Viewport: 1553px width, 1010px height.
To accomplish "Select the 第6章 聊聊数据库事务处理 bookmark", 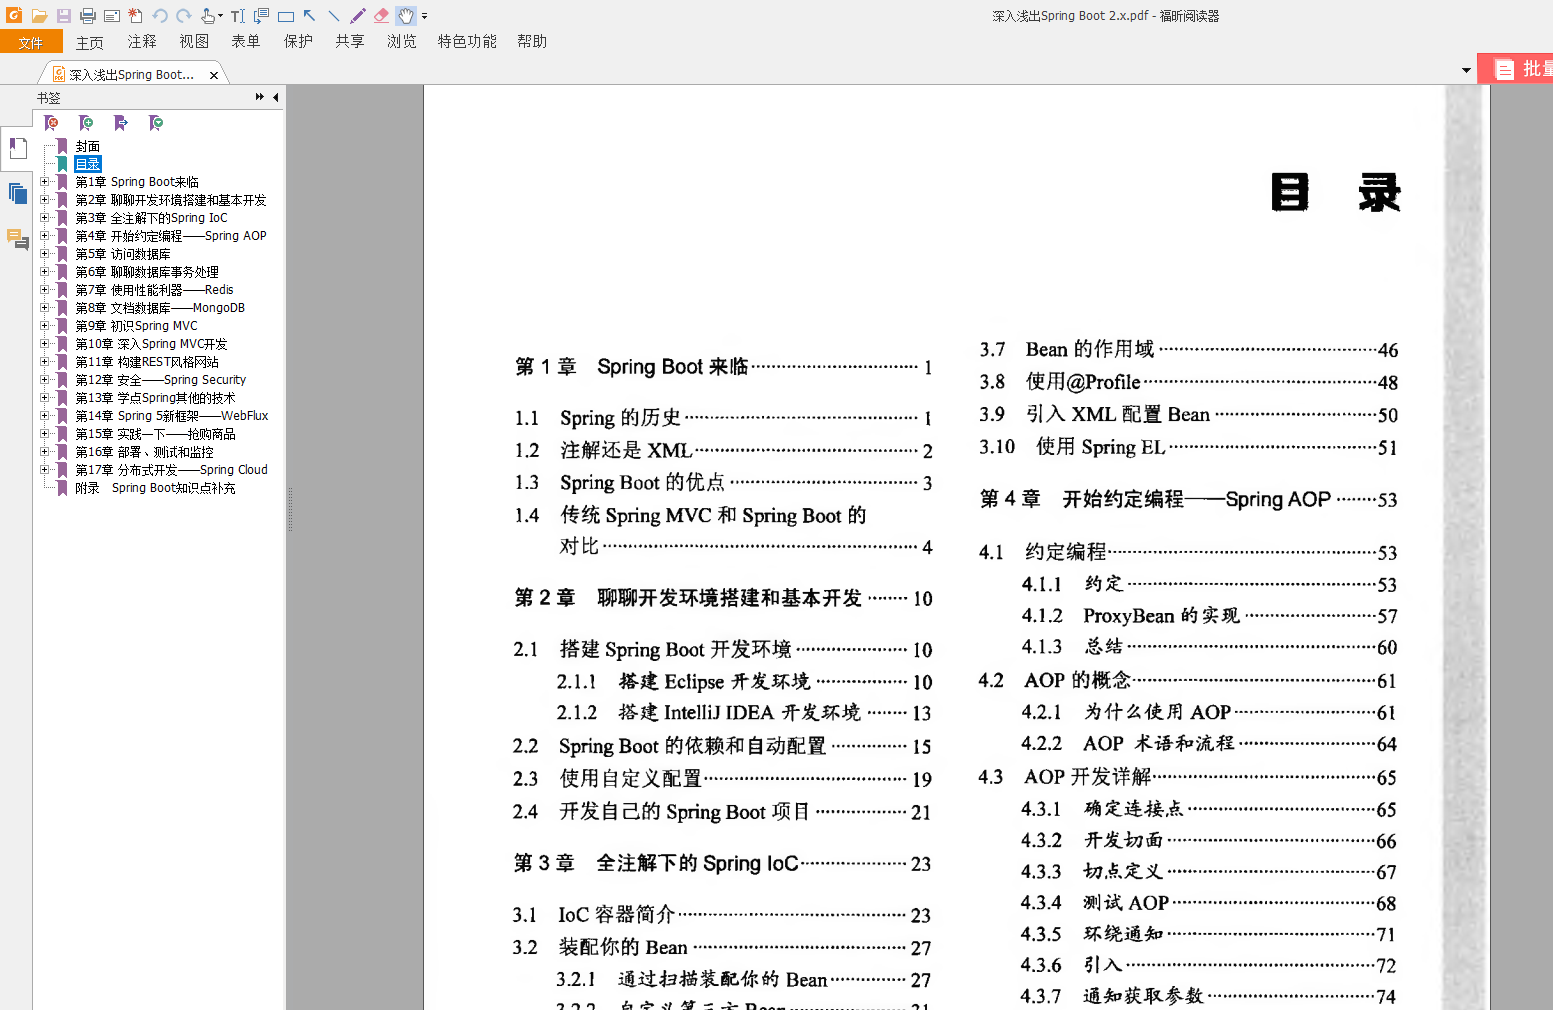I will click(147, 272).
